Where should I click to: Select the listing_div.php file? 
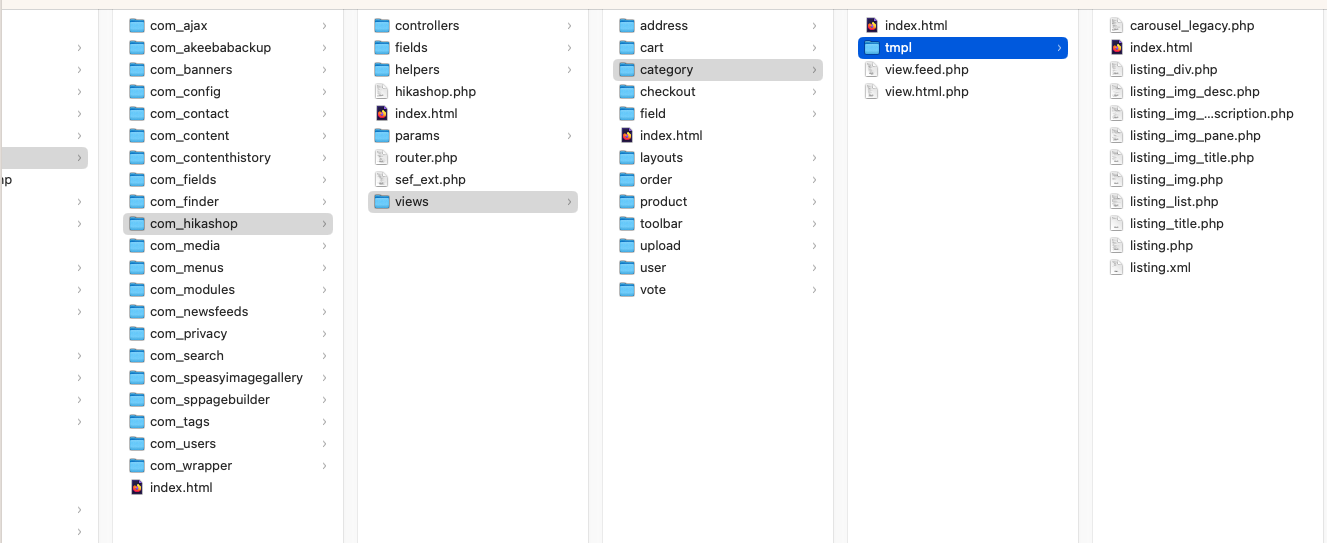click(x=1173, y=70)
